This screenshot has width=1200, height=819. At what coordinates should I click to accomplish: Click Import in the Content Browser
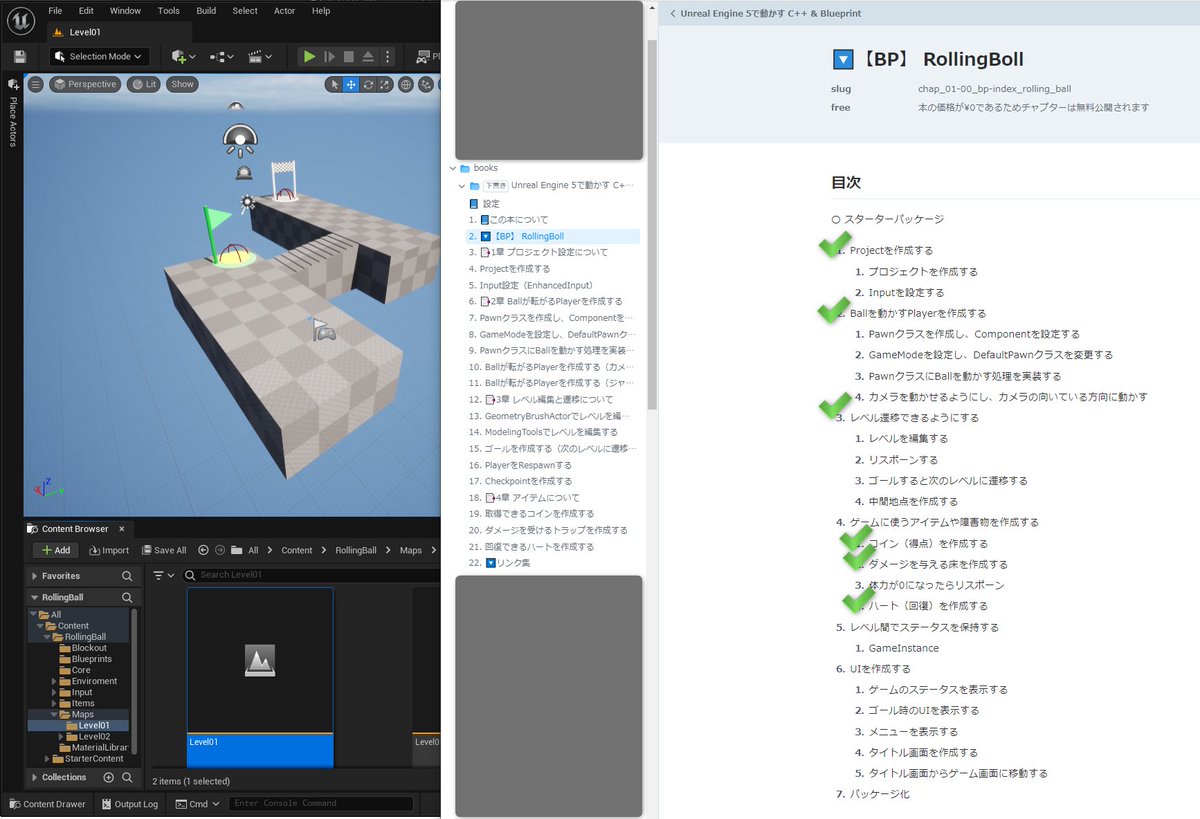109,550
